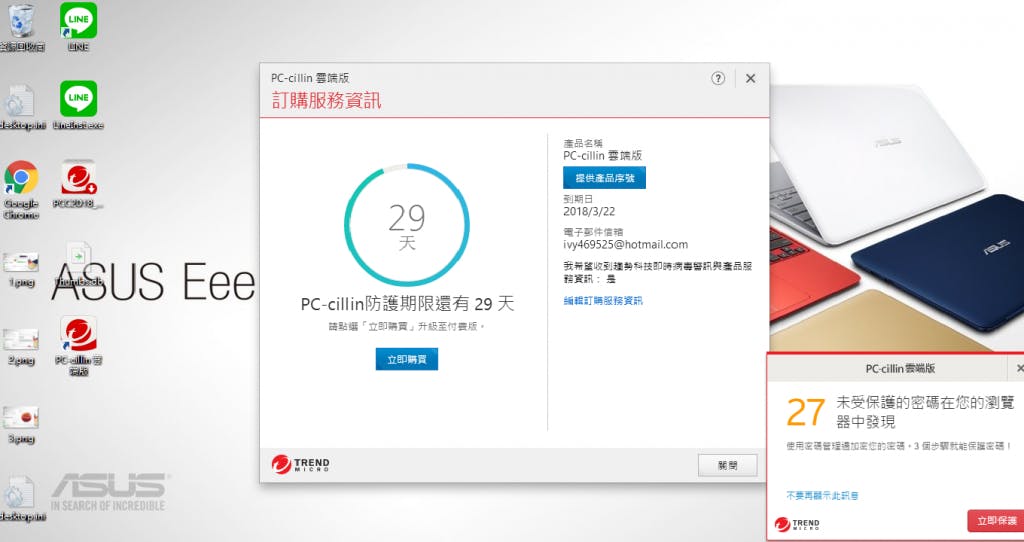
Task: Open the LineInst.exe installer icon
Action: [x=78, y=99]
